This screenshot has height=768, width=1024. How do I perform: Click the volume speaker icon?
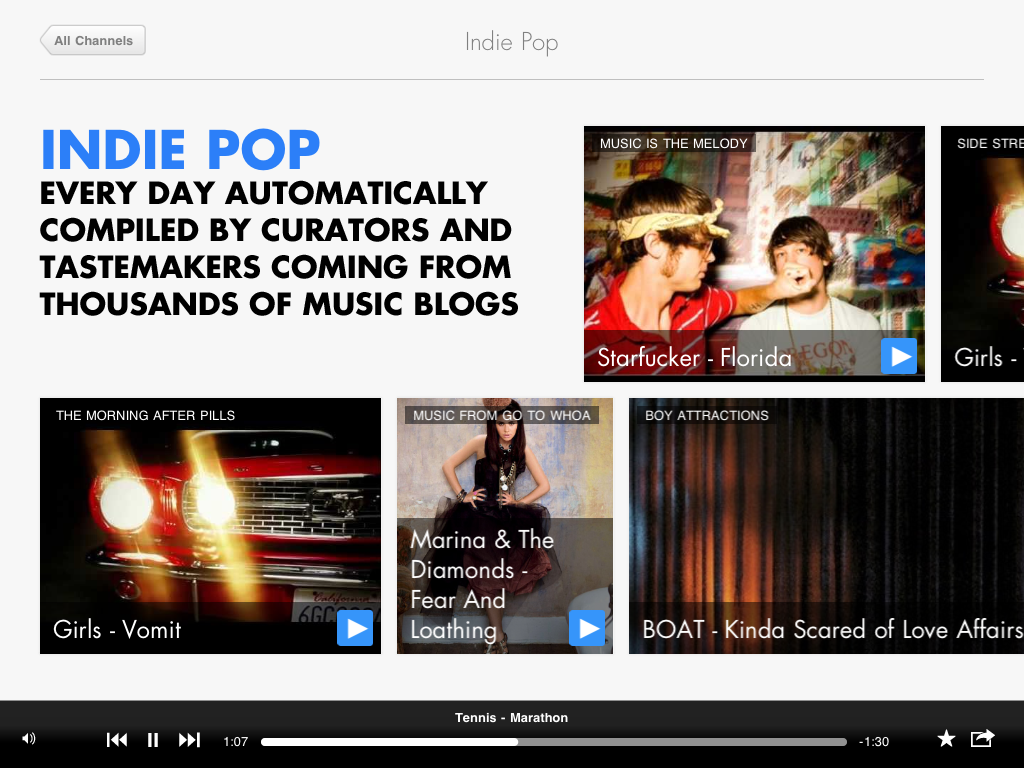coord(29,739)
